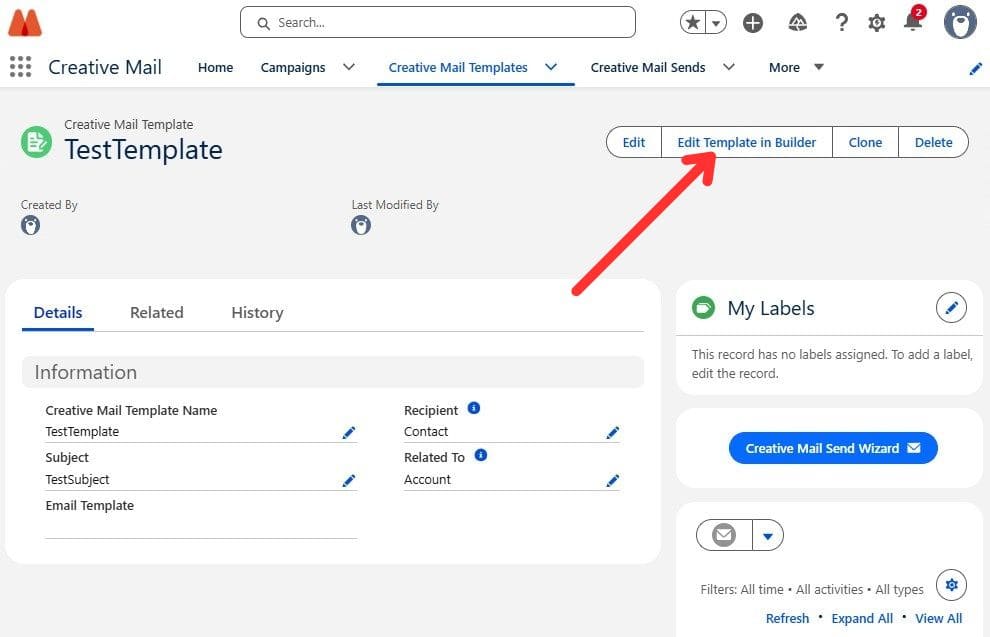Click the Favorites star icon
Viewport: 990px width, 637px height.
tap(693, 23)
